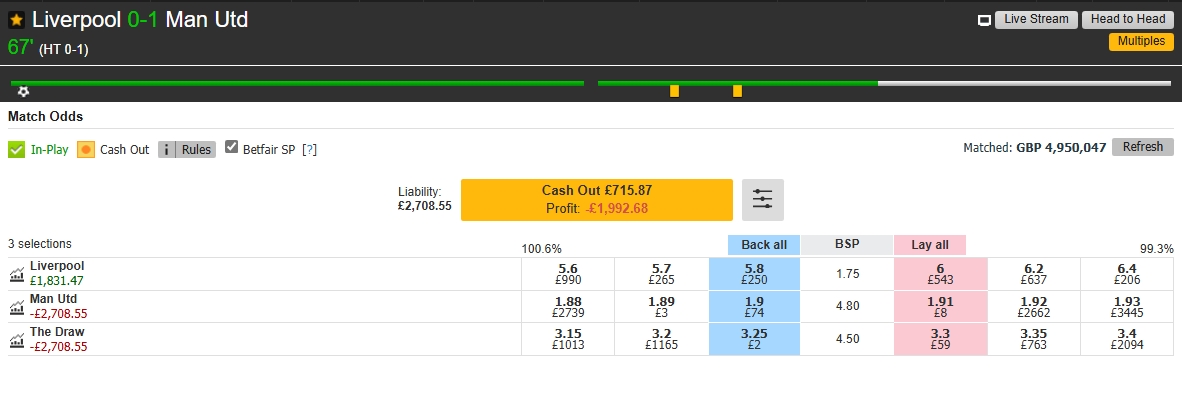Open the Betfair SP help [?] link
The width and height of the screenshot is (1182, 415).
tap(309, 150)
